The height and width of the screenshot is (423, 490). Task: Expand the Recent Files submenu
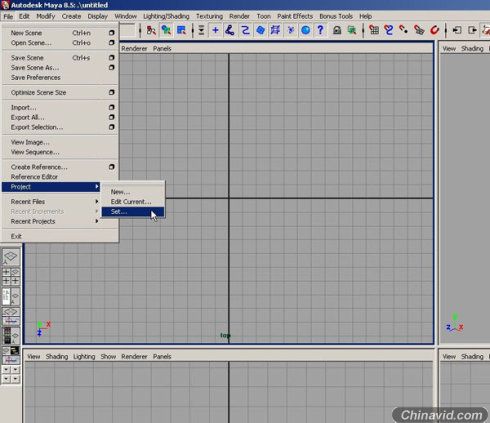click(97, 201)
